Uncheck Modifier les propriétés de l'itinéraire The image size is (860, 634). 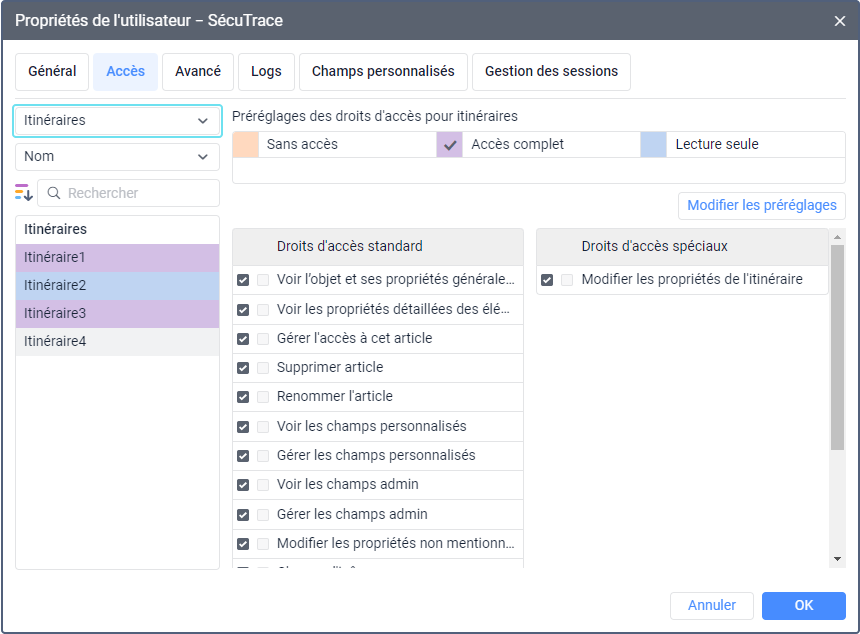click(x=547, y=280)
